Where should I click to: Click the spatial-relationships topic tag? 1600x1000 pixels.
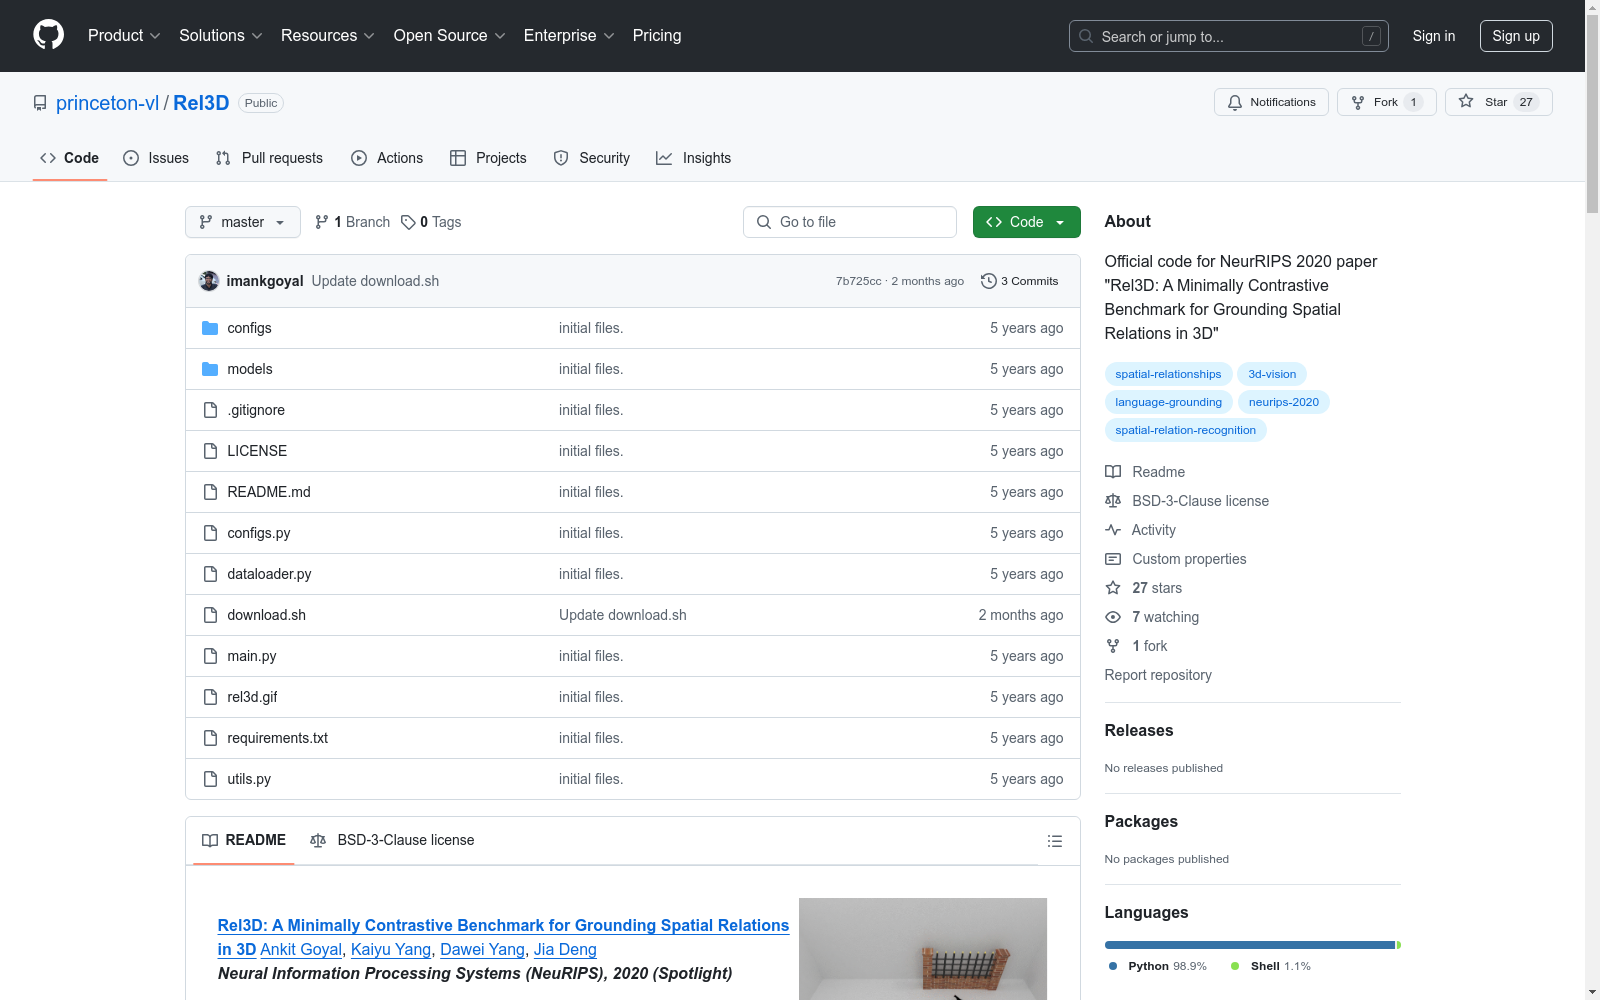tap(1168, 374)
